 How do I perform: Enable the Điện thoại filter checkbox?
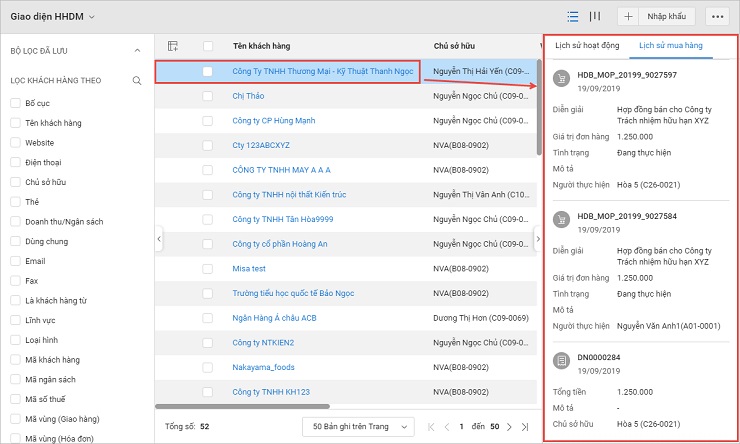click(x=16, y=162)
